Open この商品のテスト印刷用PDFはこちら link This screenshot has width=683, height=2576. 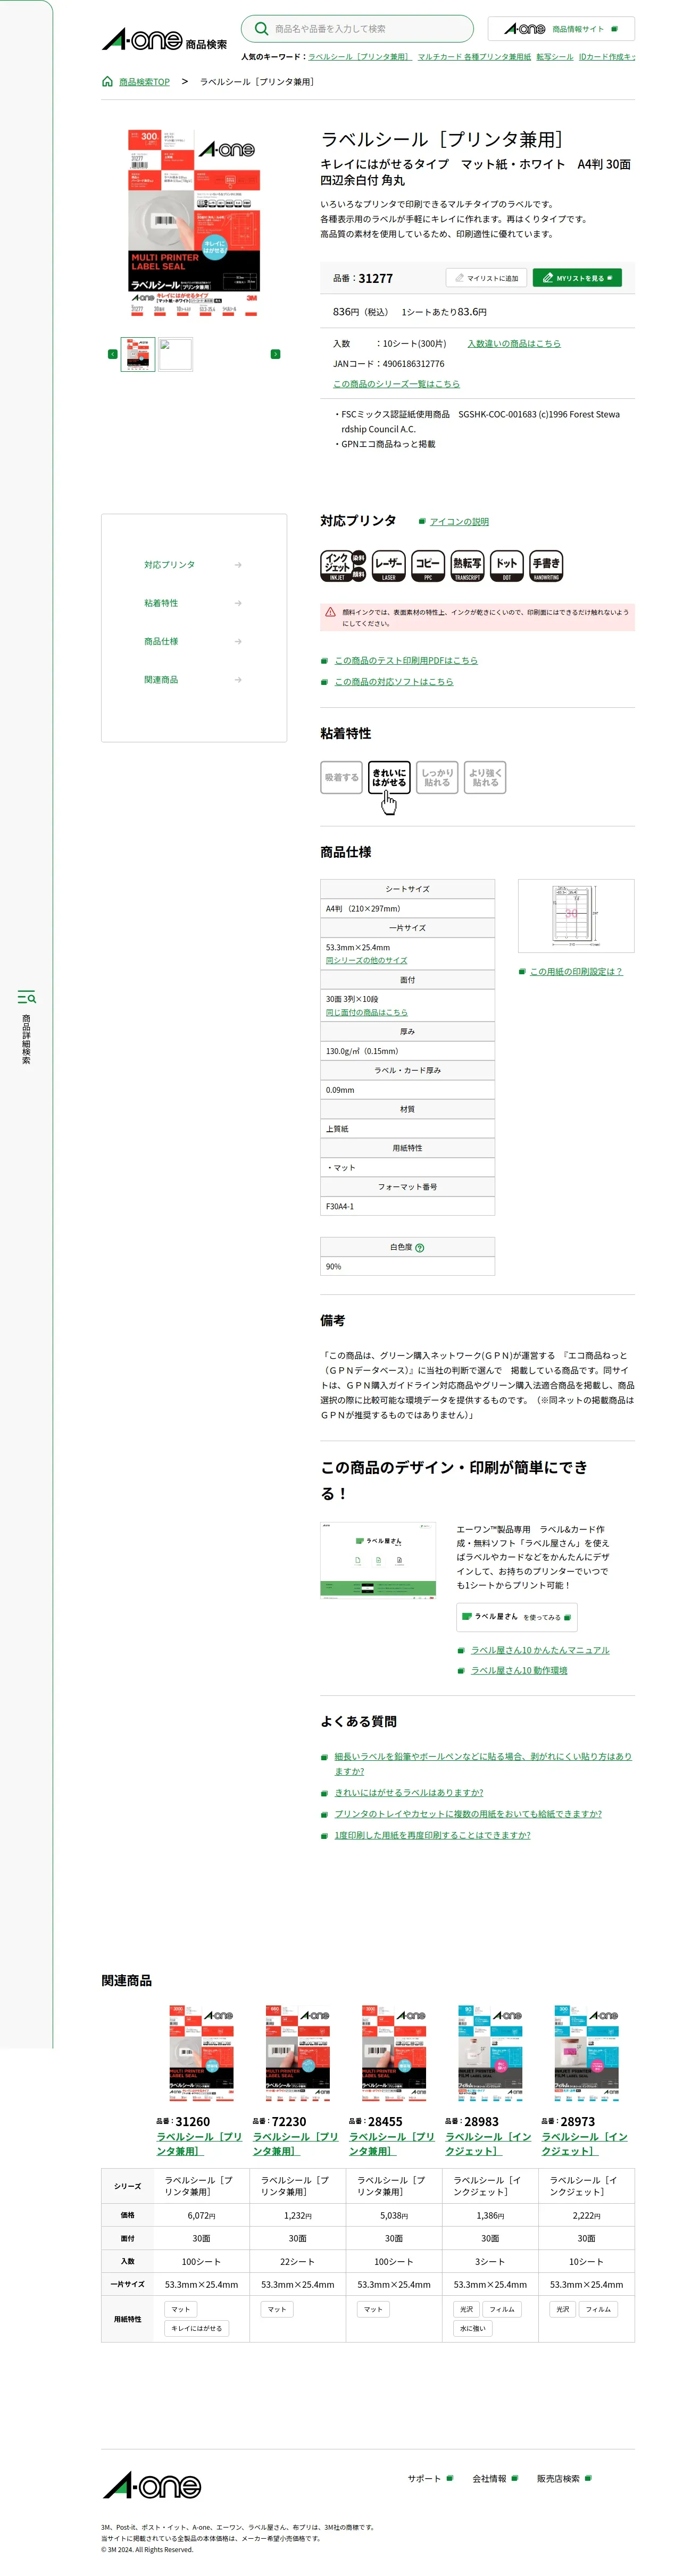406,661
